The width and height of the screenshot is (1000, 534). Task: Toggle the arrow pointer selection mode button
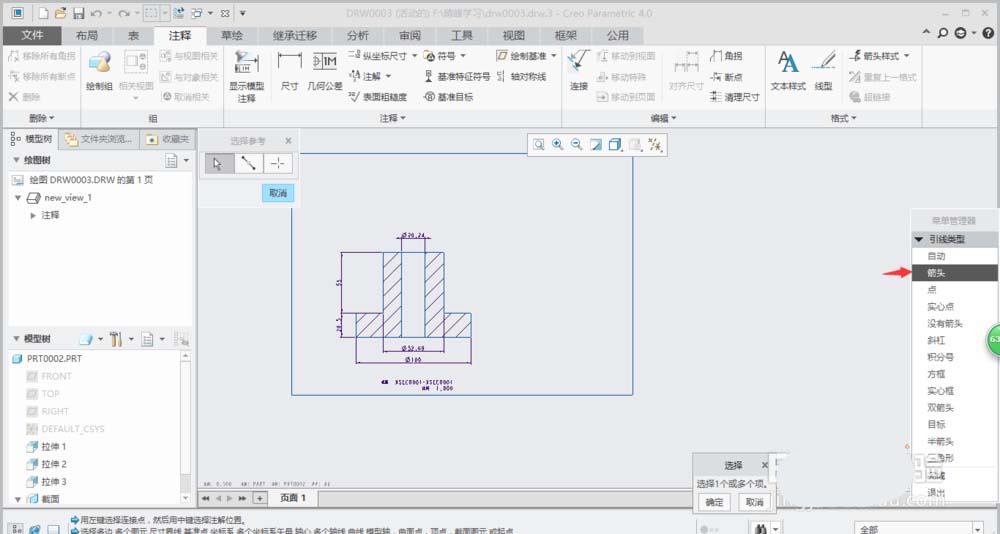pyautogui.click(x=219, y=164)
